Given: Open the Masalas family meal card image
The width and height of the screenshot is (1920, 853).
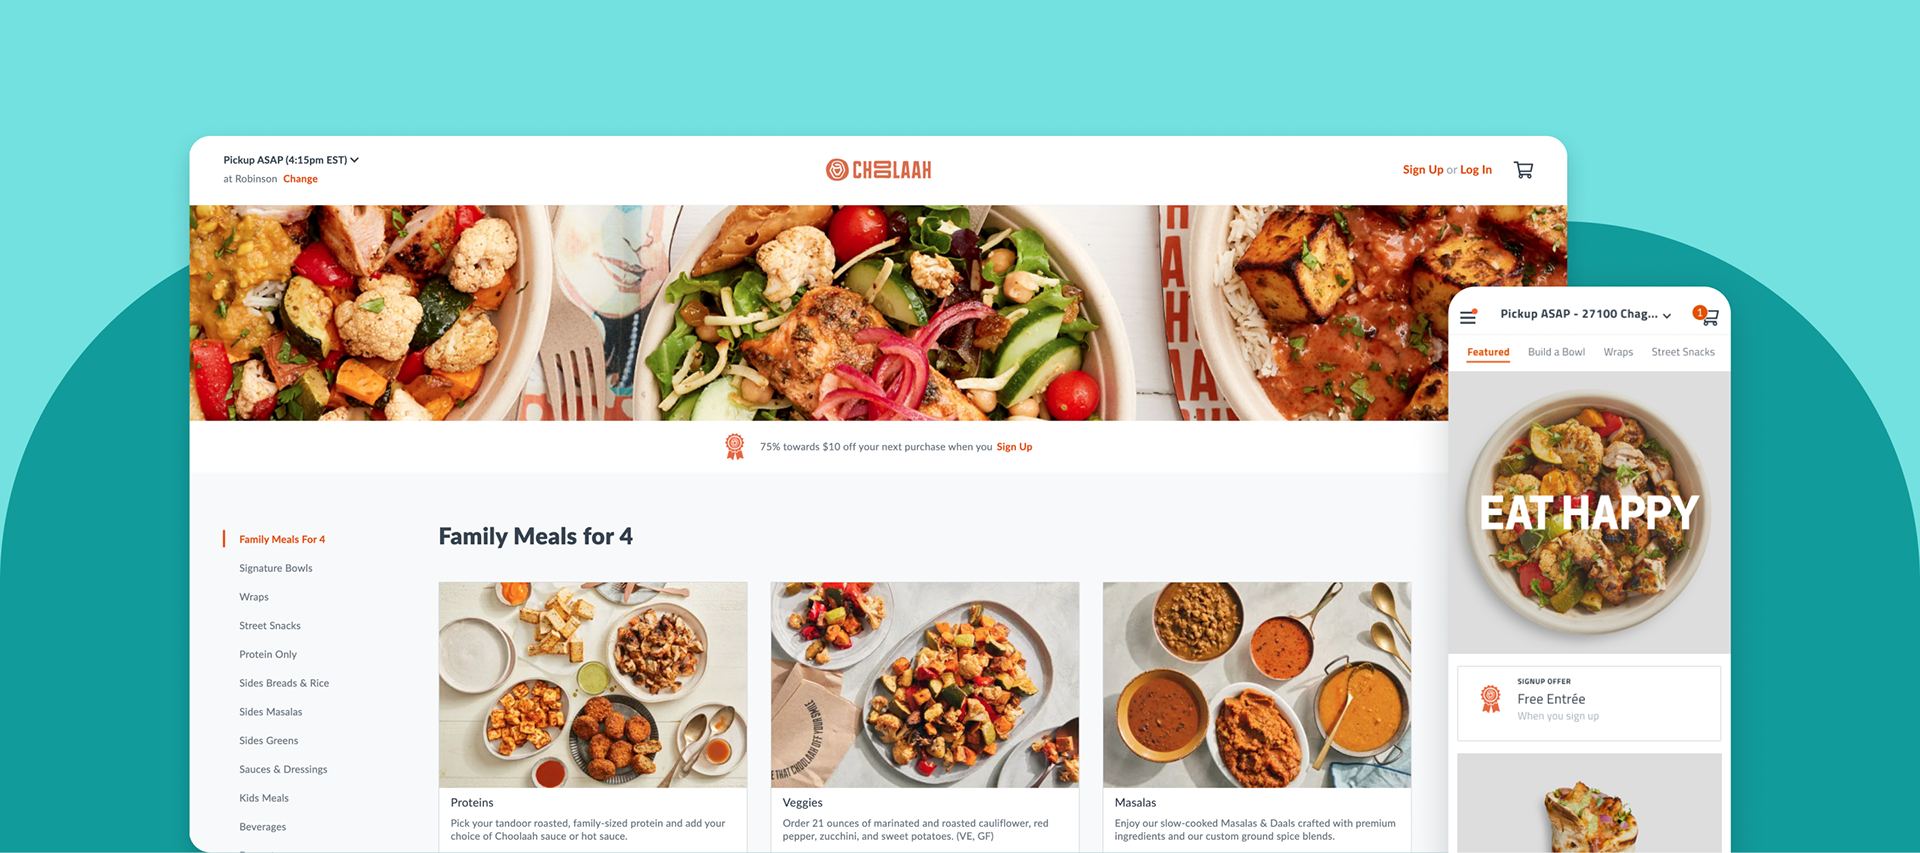Looking at the screenshot, I should point(1257,685).
